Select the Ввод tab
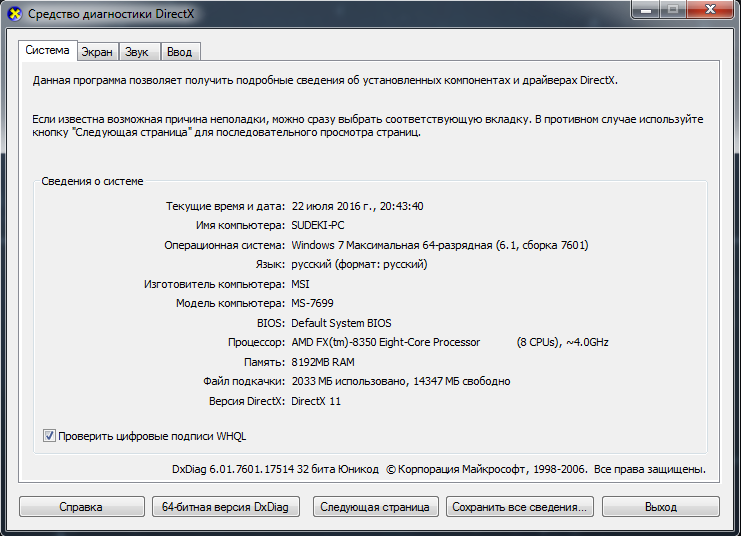This screenshot has width=741, height=536. (180, 52)
